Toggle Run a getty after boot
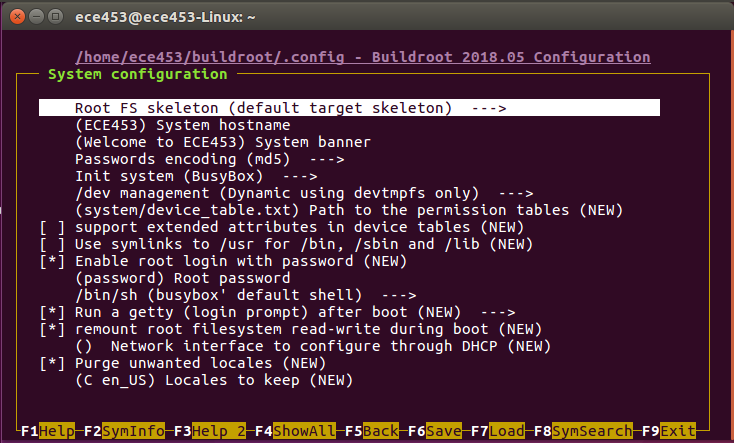Screen dimensions: 734x443 (52, 312)
